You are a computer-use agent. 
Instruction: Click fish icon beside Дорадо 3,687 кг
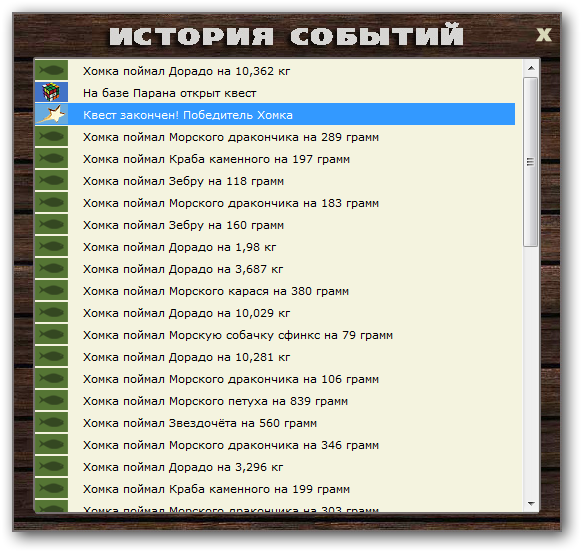click(x=52, y=268)
